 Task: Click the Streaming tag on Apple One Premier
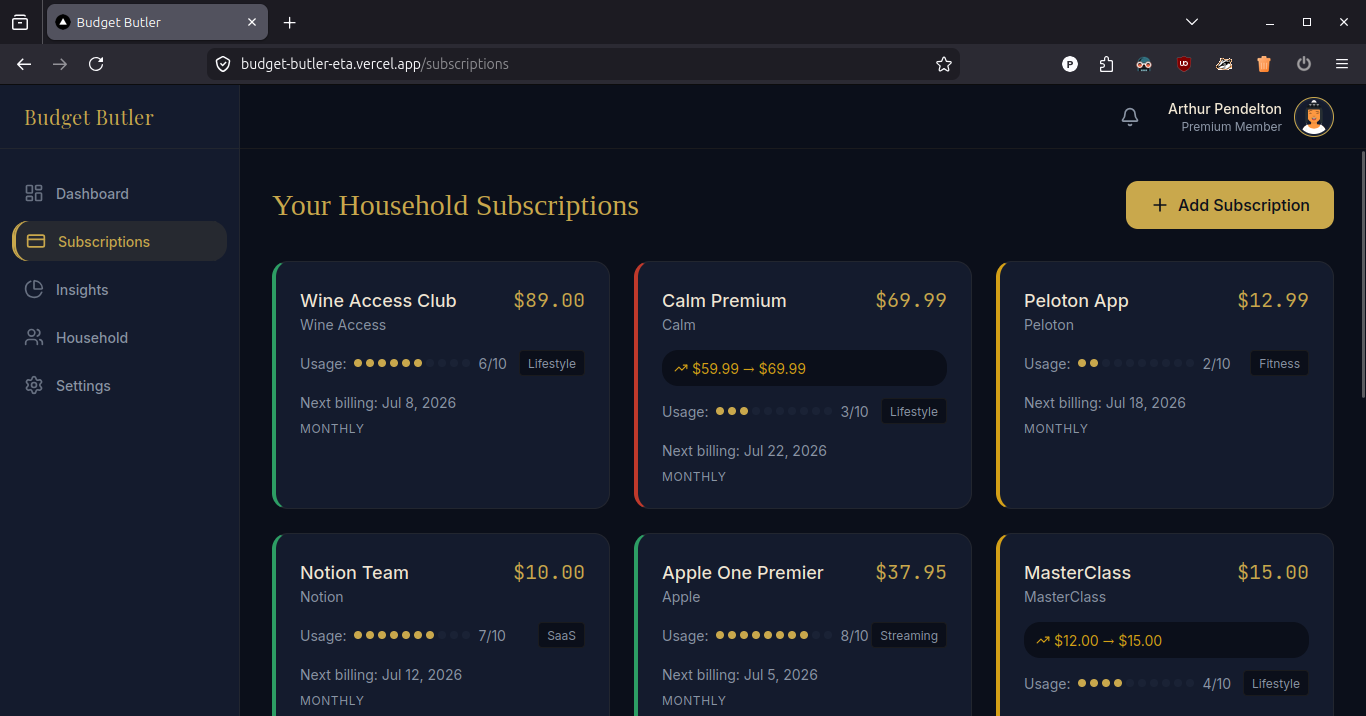(x=909, y=635)
